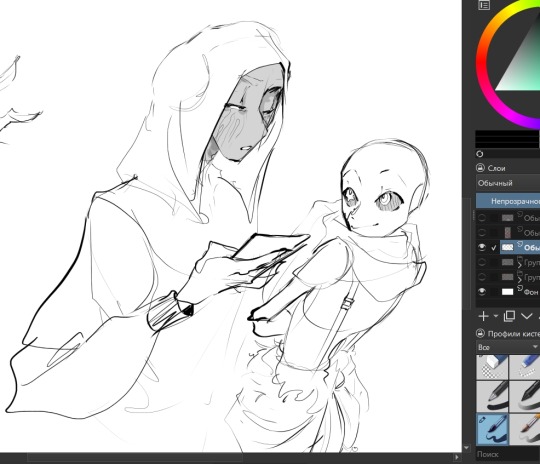This screenshot has height=464, width=540.
Task: Click the vertical scrollbar down arrow
Action: pyautogui.click(x=466, y=448)
